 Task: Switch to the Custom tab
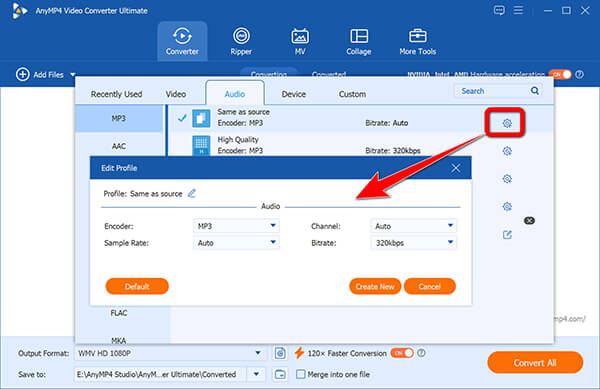coord(352,94)
